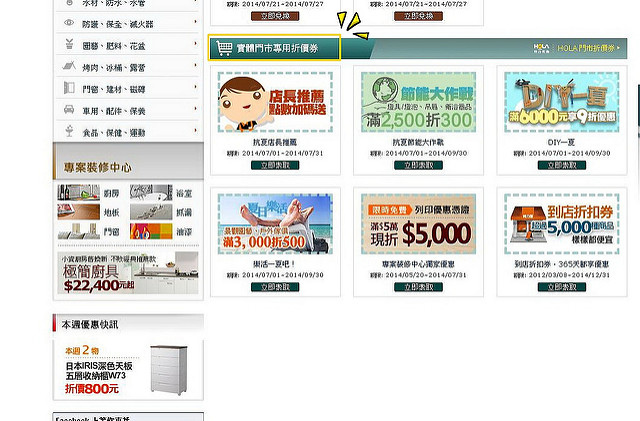Screen dimensions: 640x421
Task: Click the date 2014/07/01-2014/07/31
Action: [282, 154]
